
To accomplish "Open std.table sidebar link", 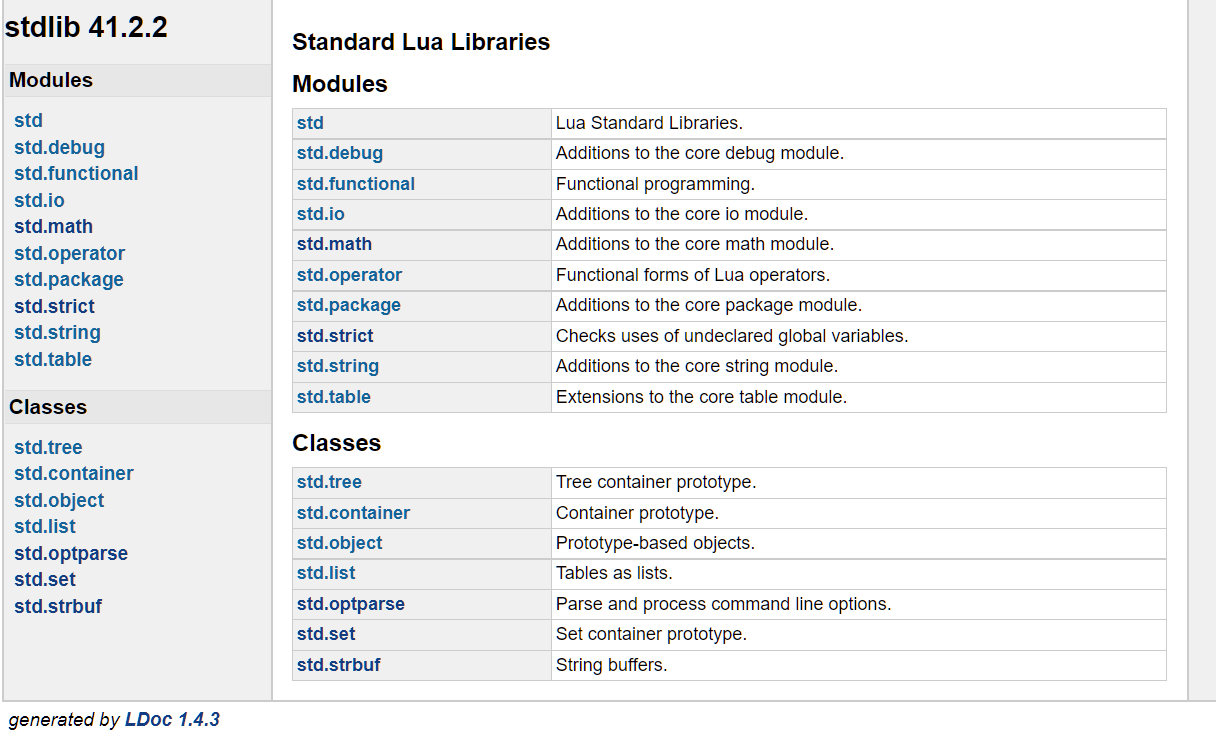I will pyautogui.click(x=53, y=359).
